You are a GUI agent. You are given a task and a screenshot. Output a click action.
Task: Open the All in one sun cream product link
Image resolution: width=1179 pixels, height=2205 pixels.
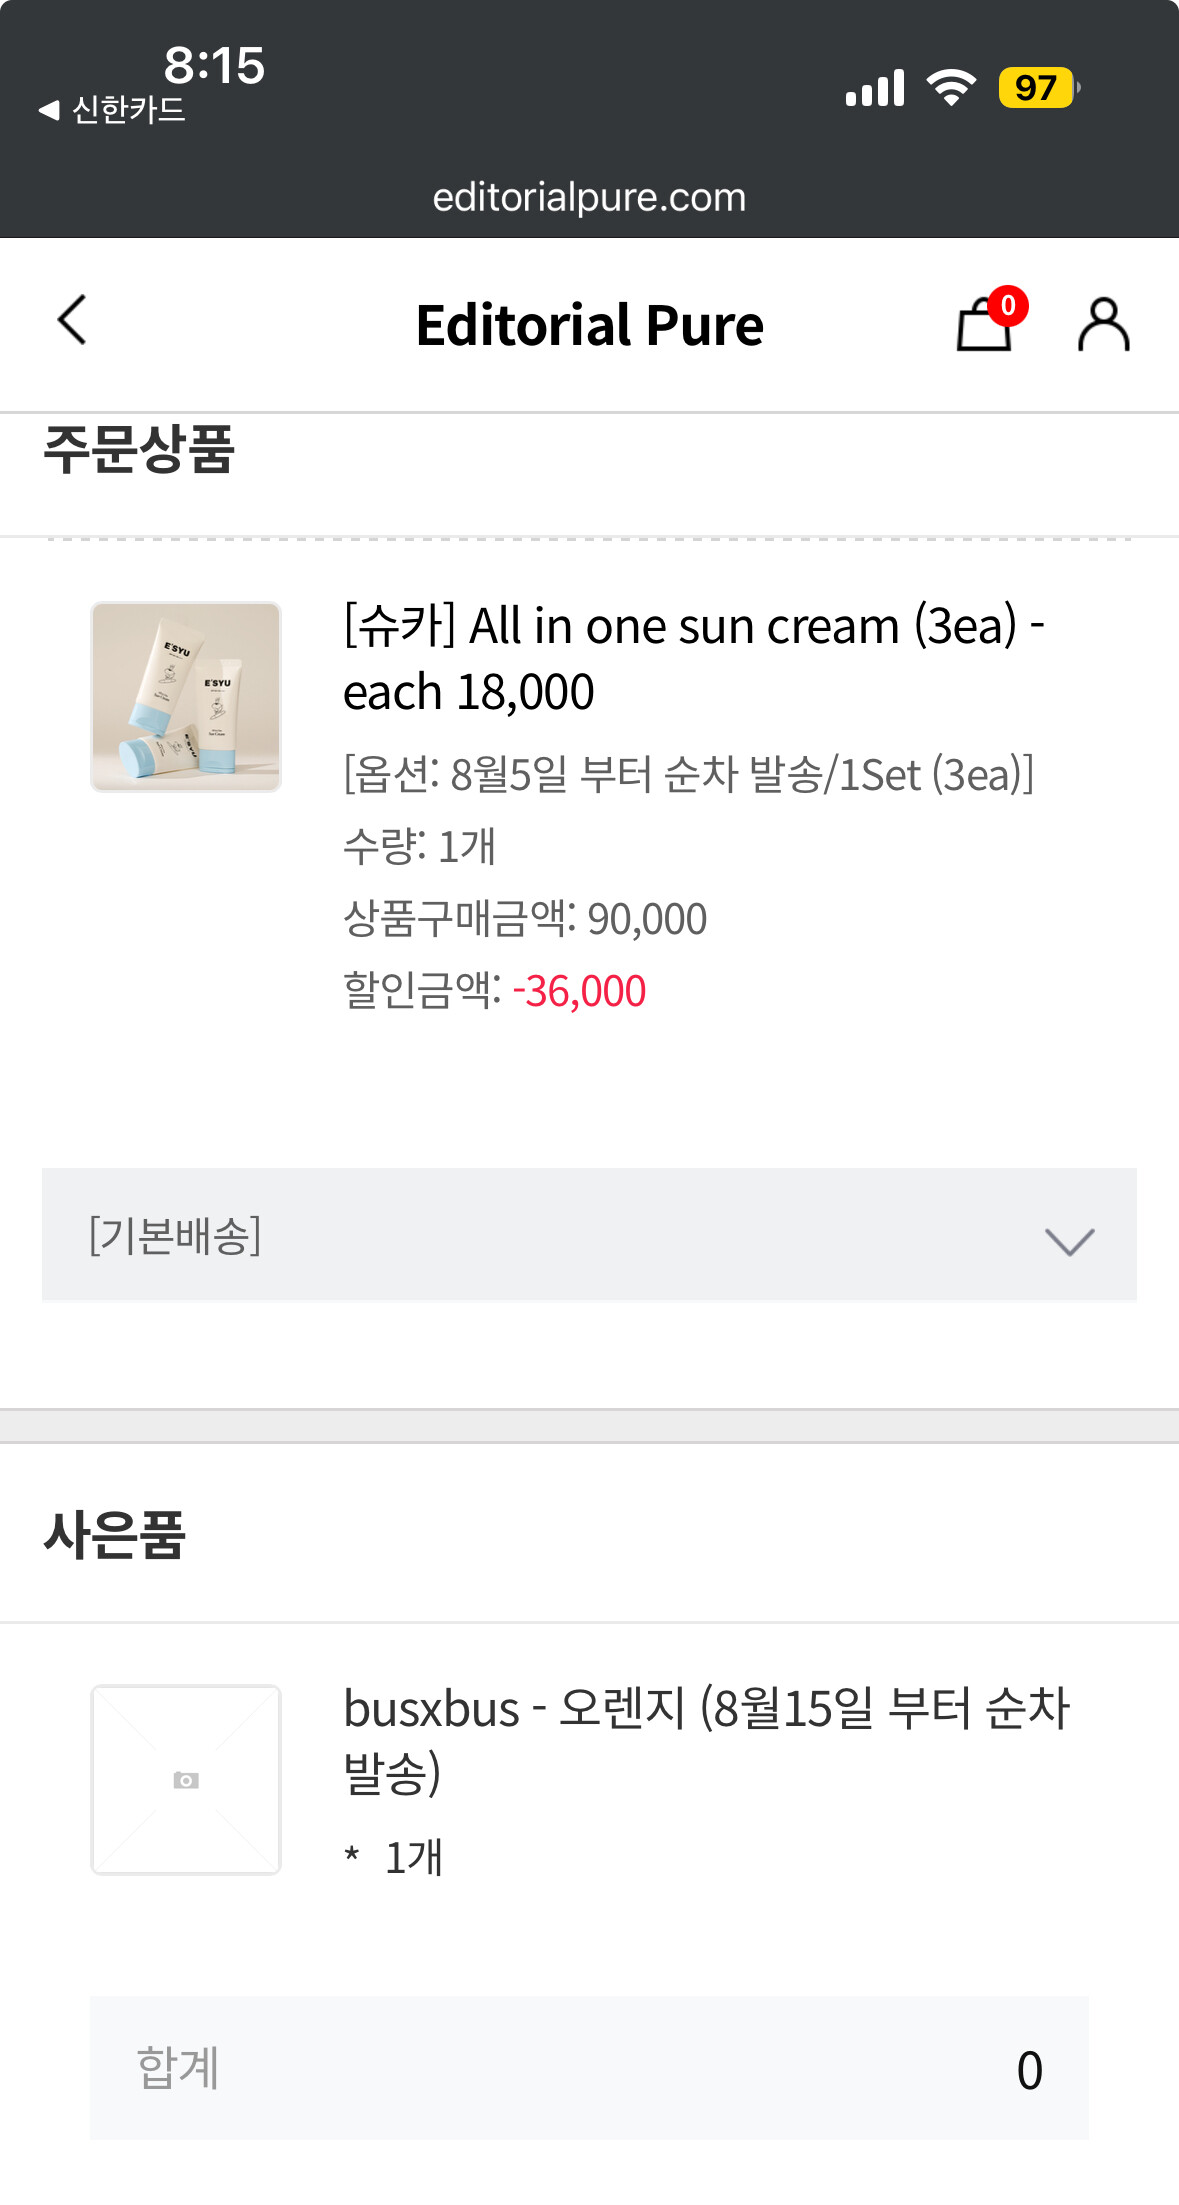coord(693,658)
